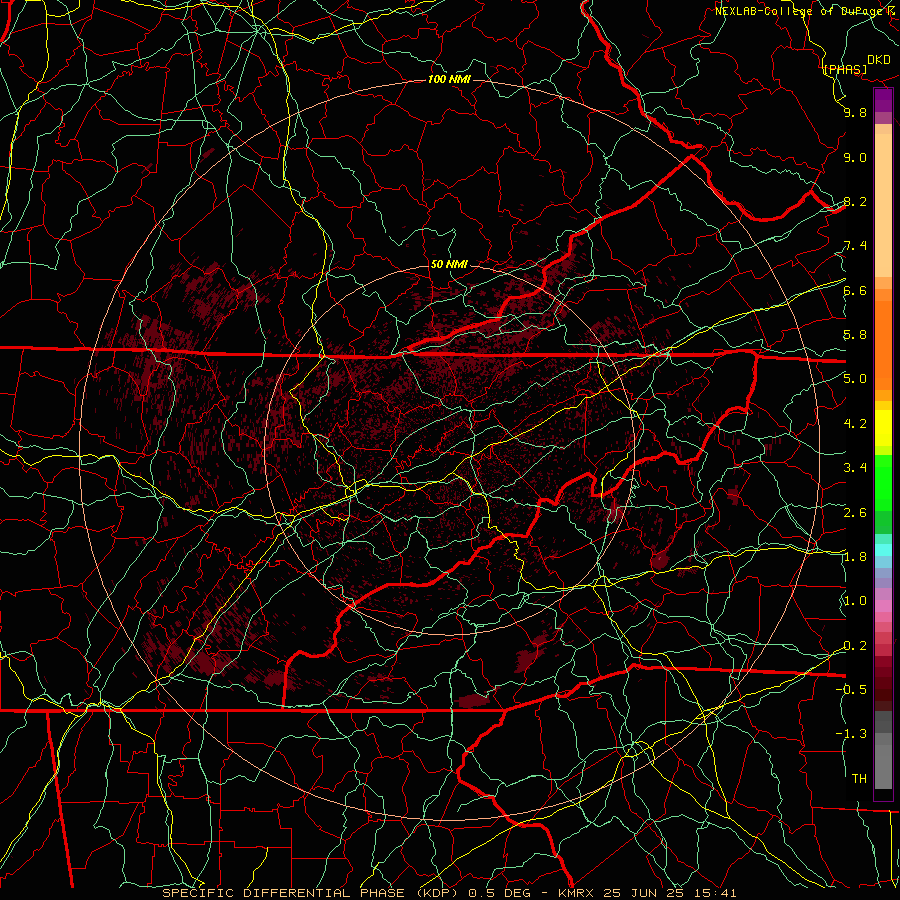The width and height of the screenshot is (900, 900).
Task: Click the 1.0 legend value
Action: 855,601
